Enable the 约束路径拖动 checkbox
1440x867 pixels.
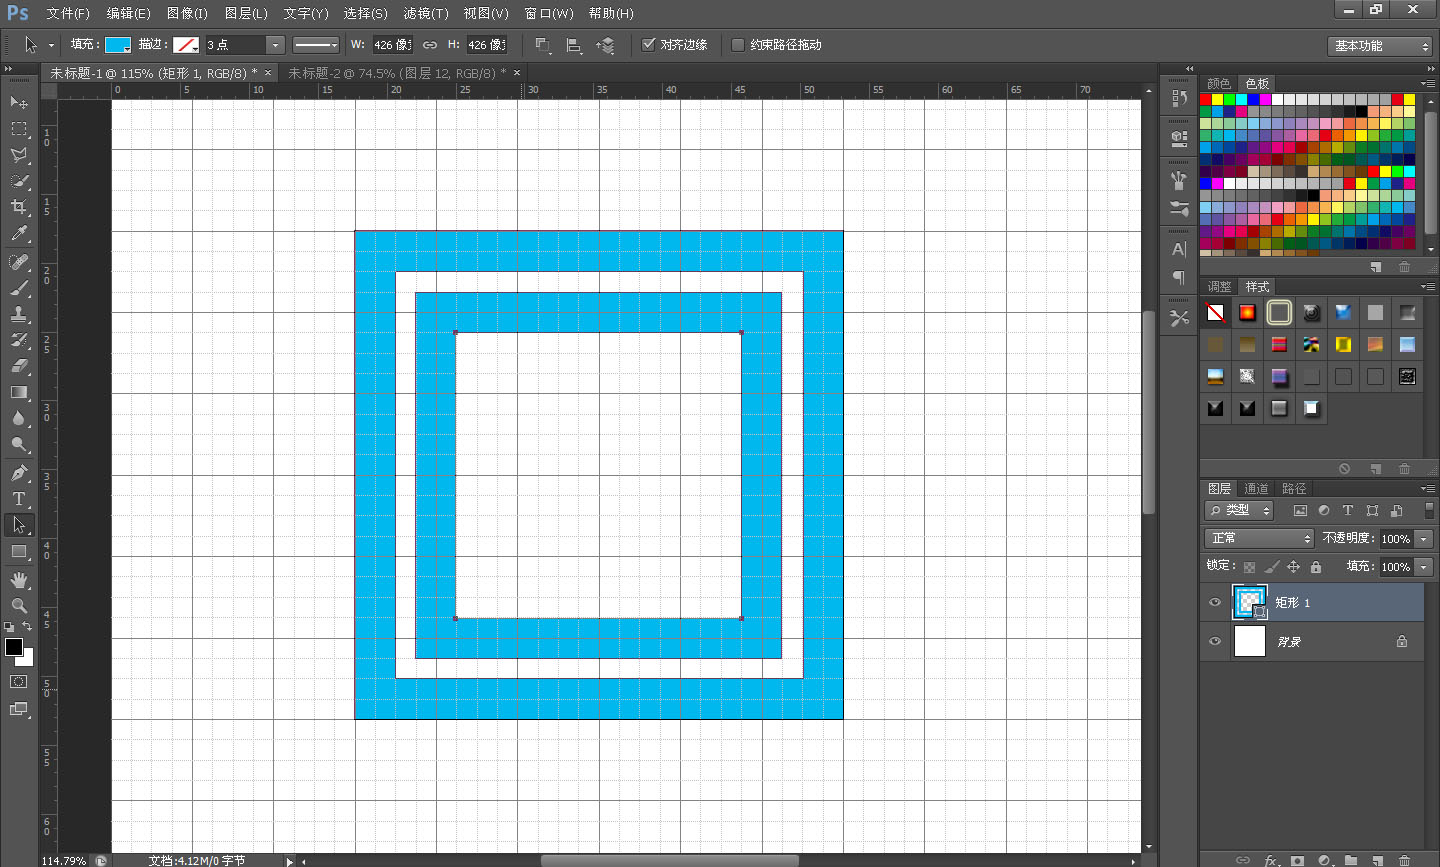click(x=738, y=45)
